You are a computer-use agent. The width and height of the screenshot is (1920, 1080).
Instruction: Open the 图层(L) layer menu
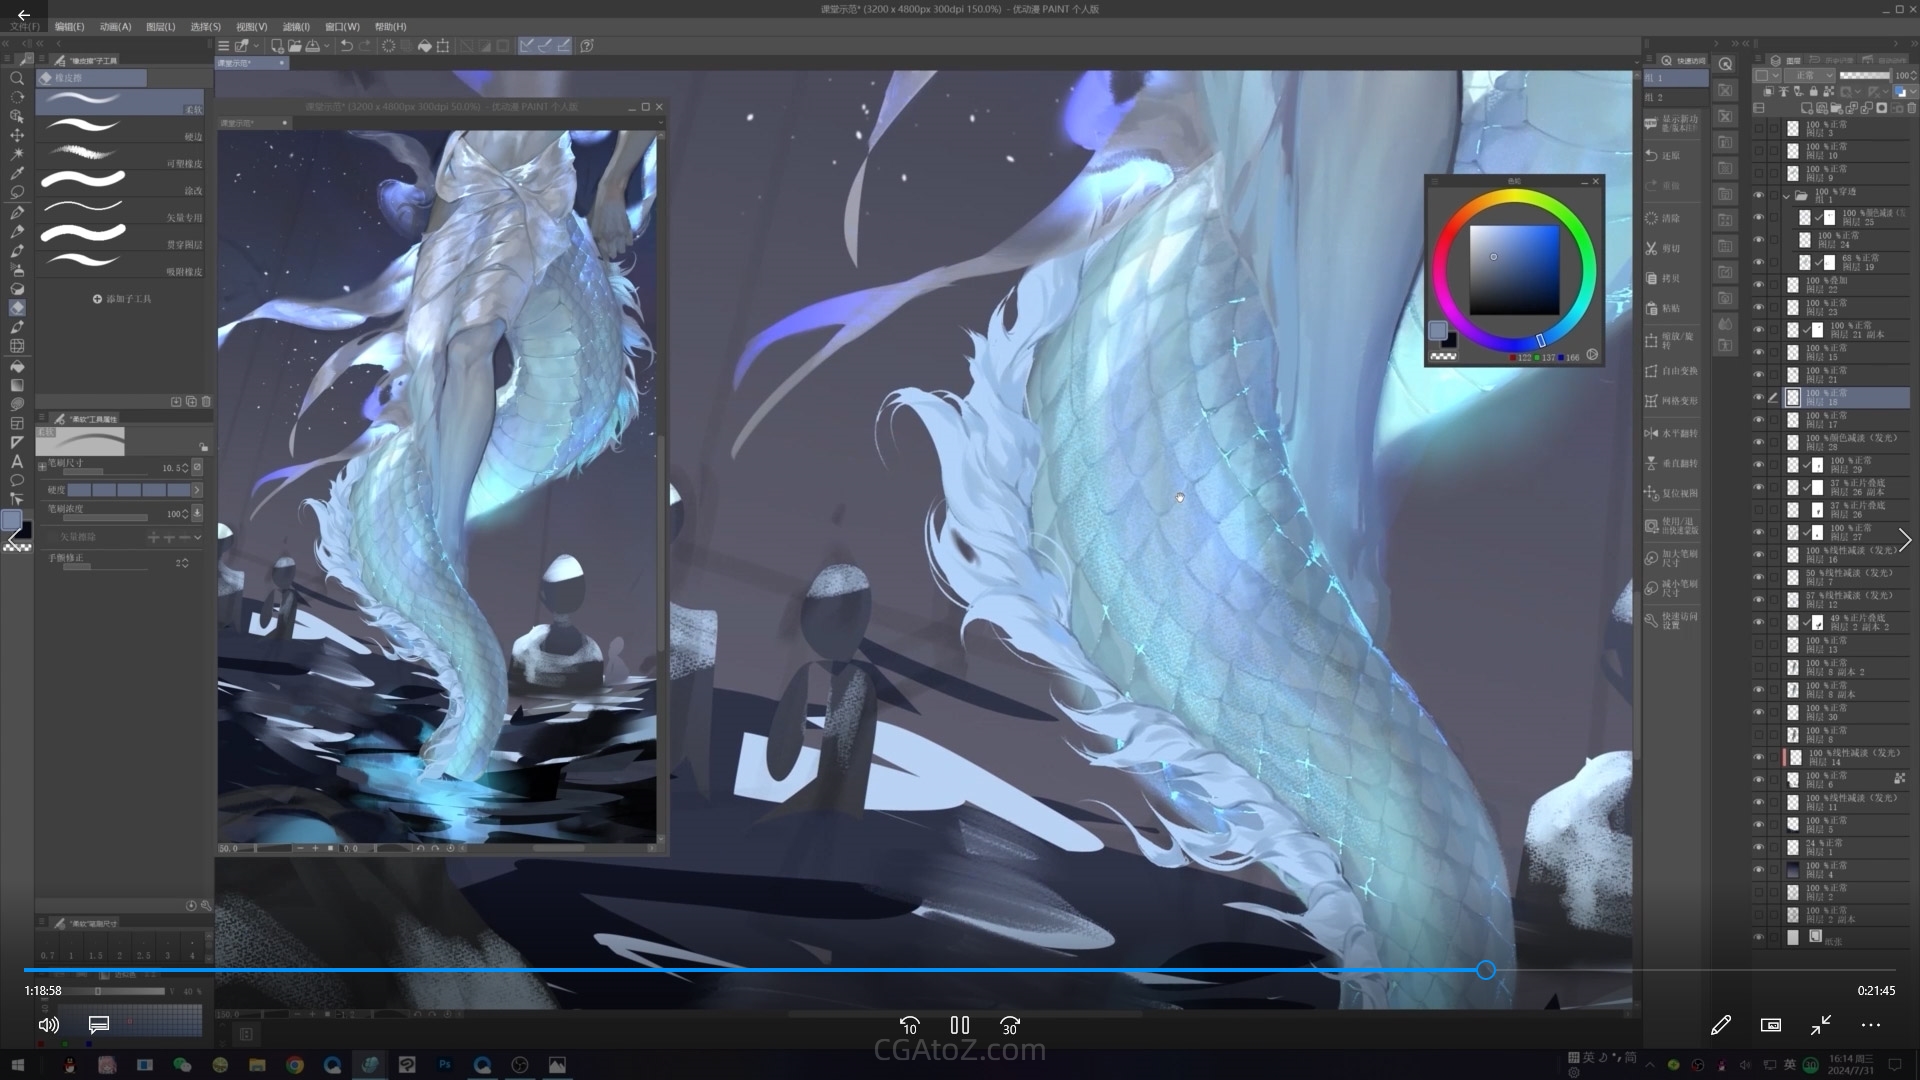click(160, 27)
